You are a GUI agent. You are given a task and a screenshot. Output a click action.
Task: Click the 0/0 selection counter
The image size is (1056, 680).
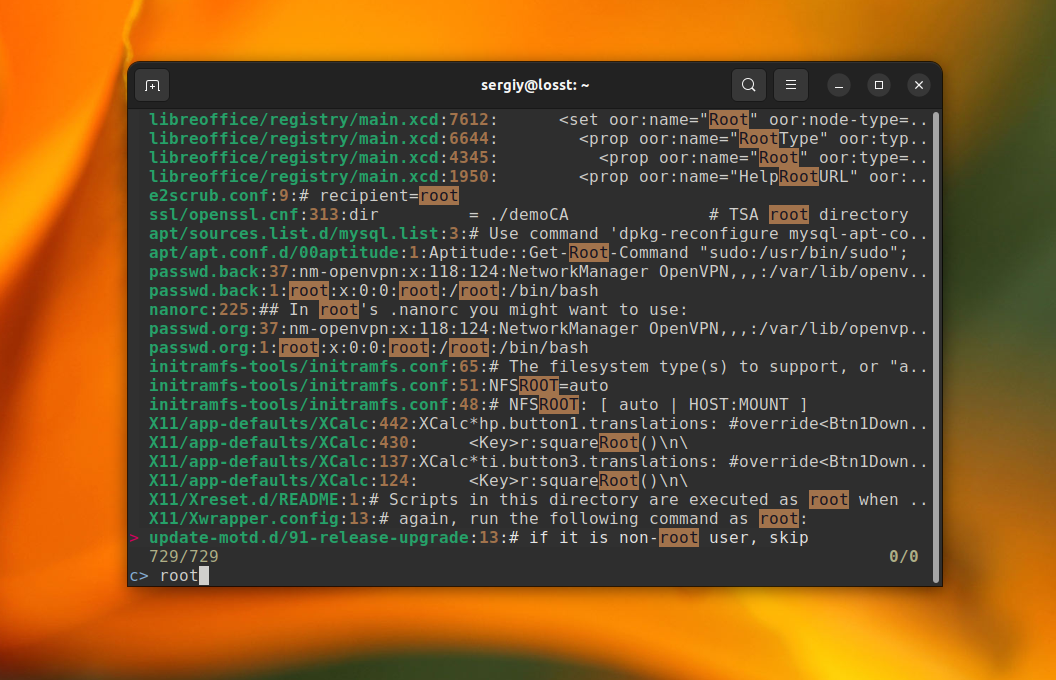(903, 557)
